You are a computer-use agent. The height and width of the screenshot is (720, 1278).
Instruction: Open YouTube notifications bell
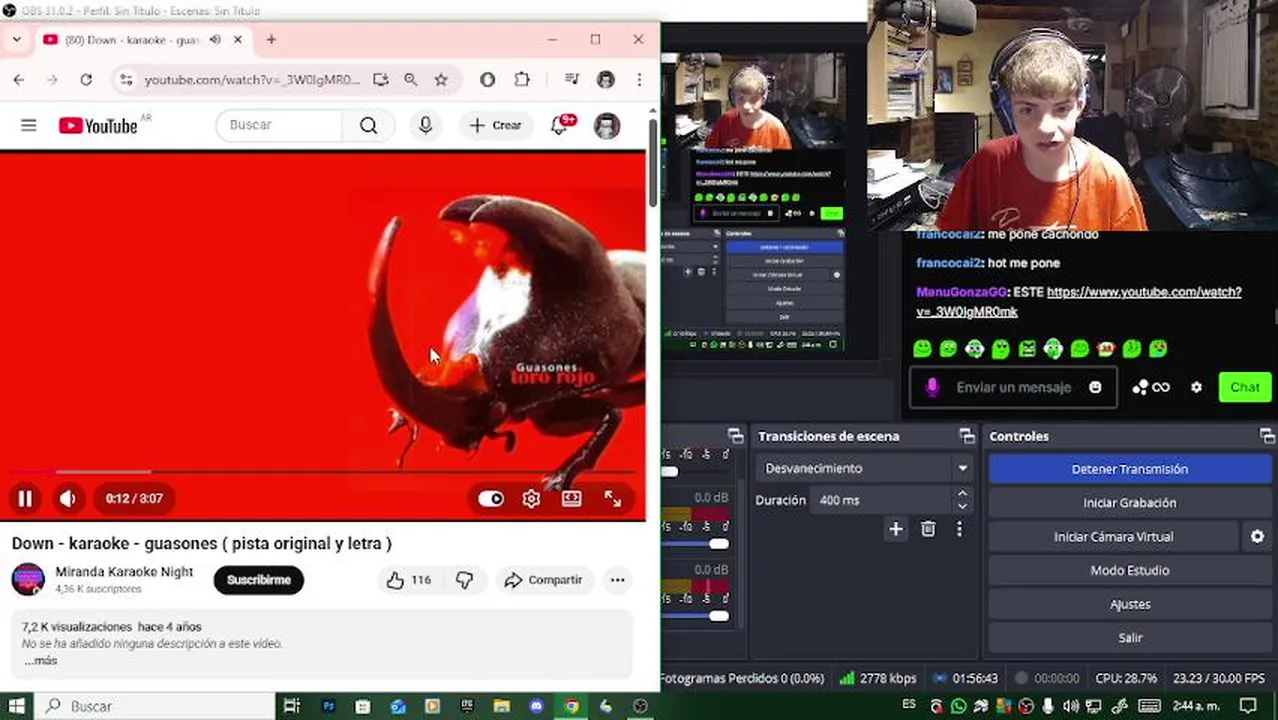(x=560, y=125)
